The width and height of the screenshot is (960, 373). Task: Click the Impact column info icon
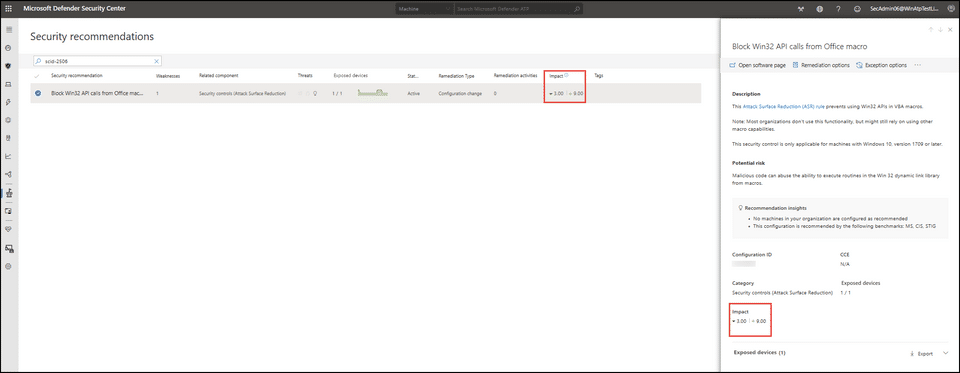coord(566,75)
